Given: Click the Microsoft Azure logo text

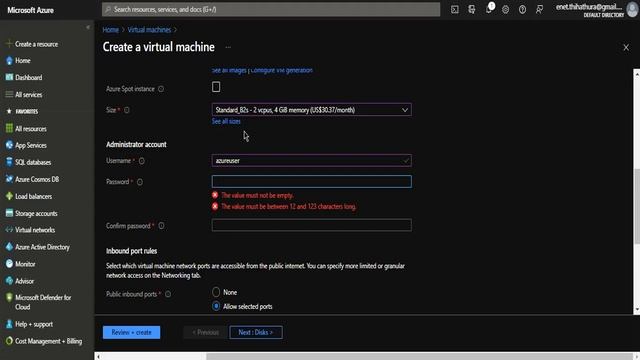Looking at the screenshot, I should 31,10.
